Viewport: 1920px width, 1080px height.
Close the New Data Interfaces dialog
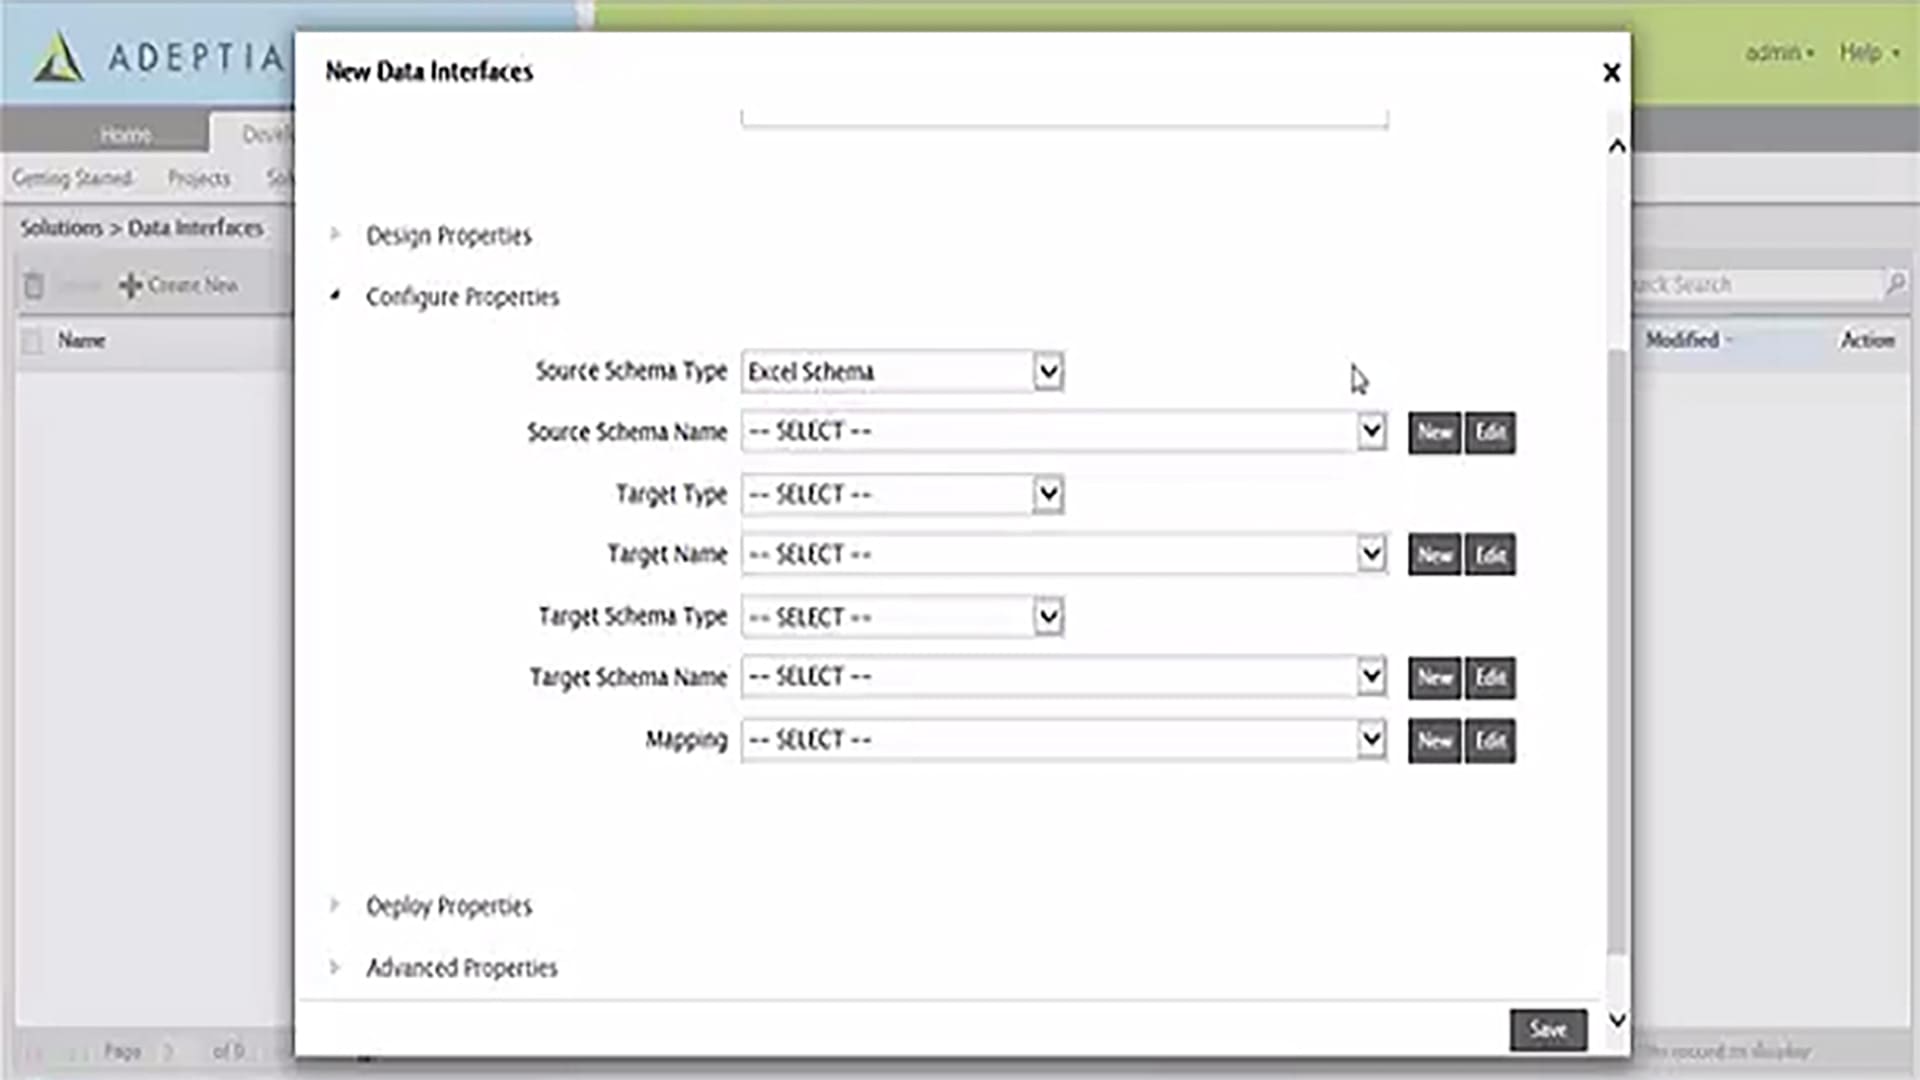[x=1611, y=73]
